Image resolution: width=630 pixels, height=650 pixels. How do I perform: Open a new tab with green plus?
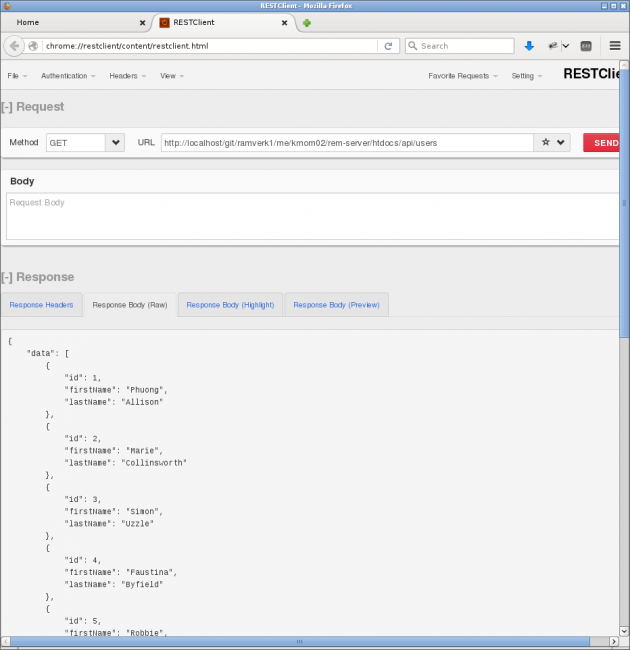click(307, 23)
